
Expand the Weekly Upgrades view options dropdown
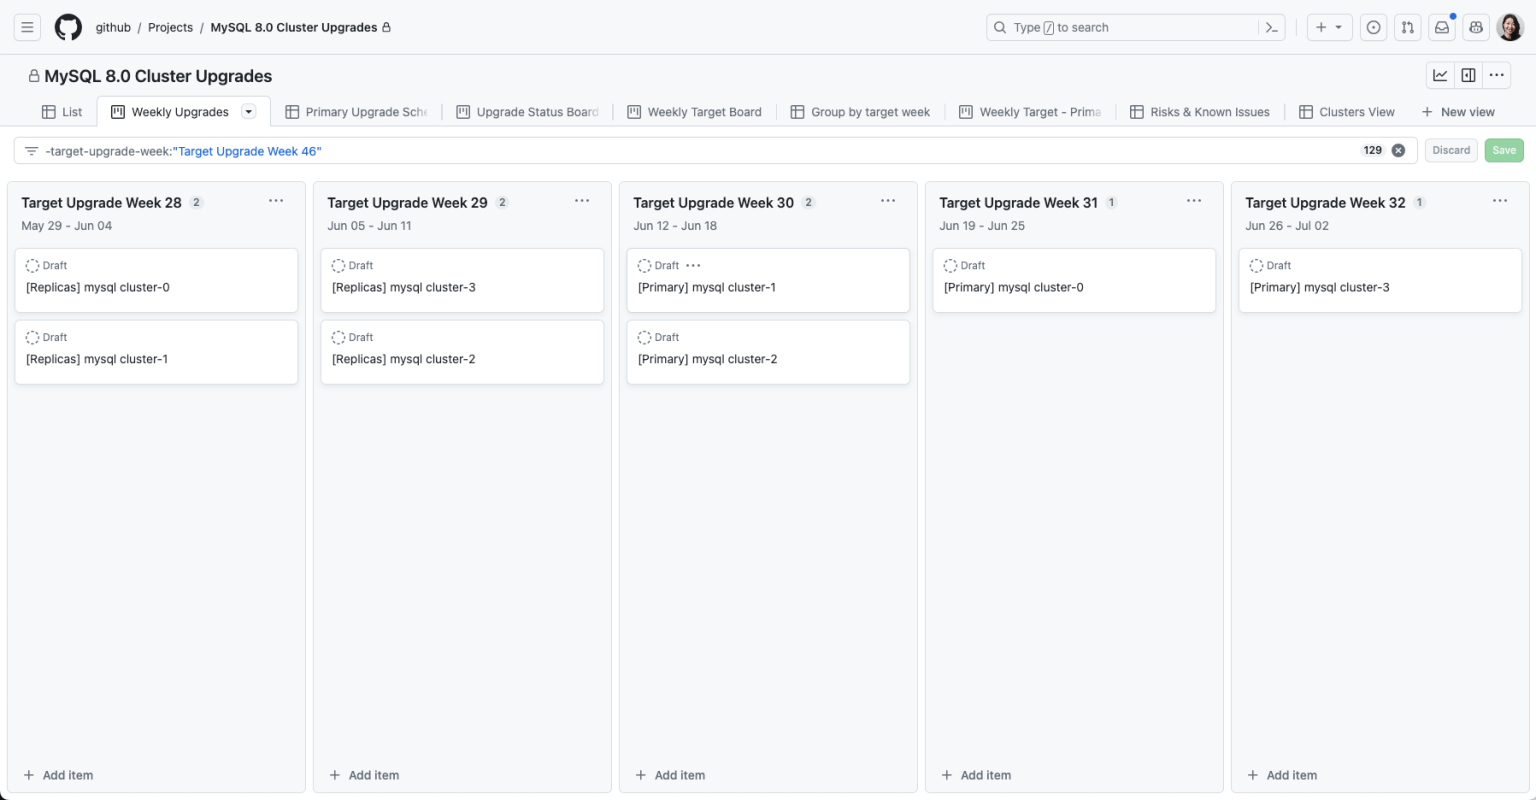pos(249,112)
